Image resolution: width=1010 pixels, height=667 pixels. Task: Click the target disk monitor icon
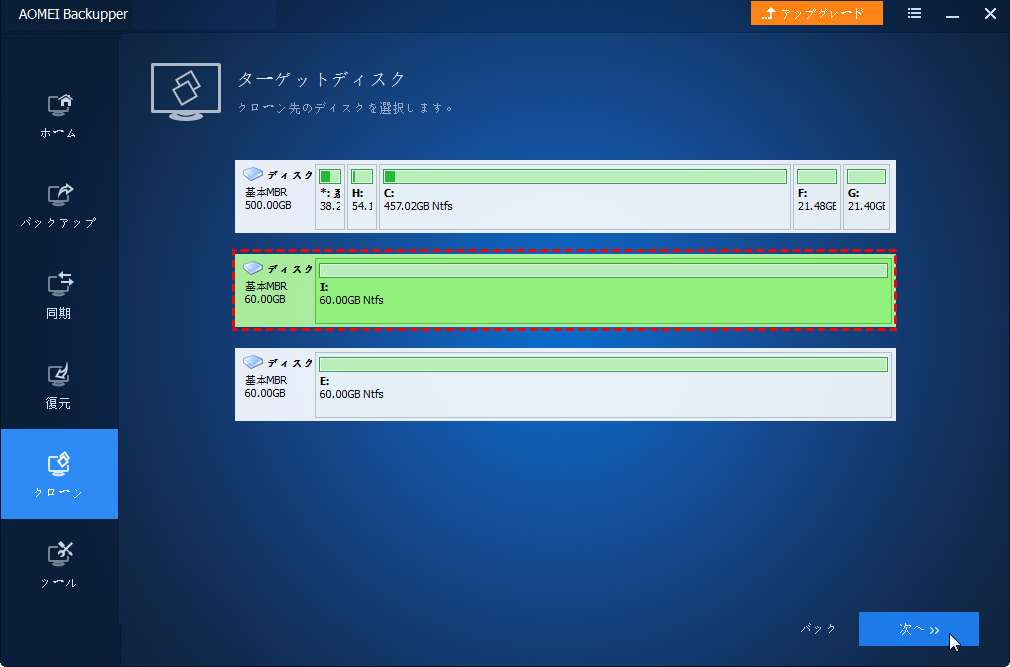coord(186,91)
